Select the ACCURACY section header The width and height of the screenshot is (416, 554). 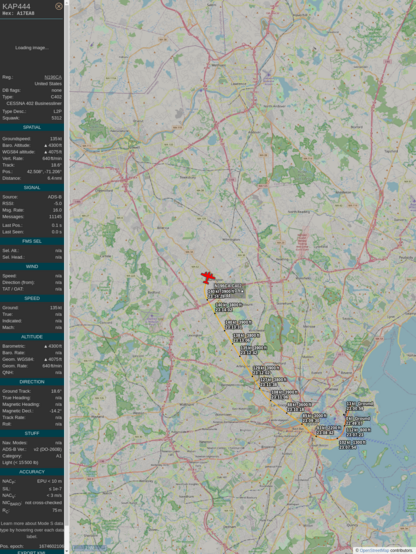click(32, 472)
